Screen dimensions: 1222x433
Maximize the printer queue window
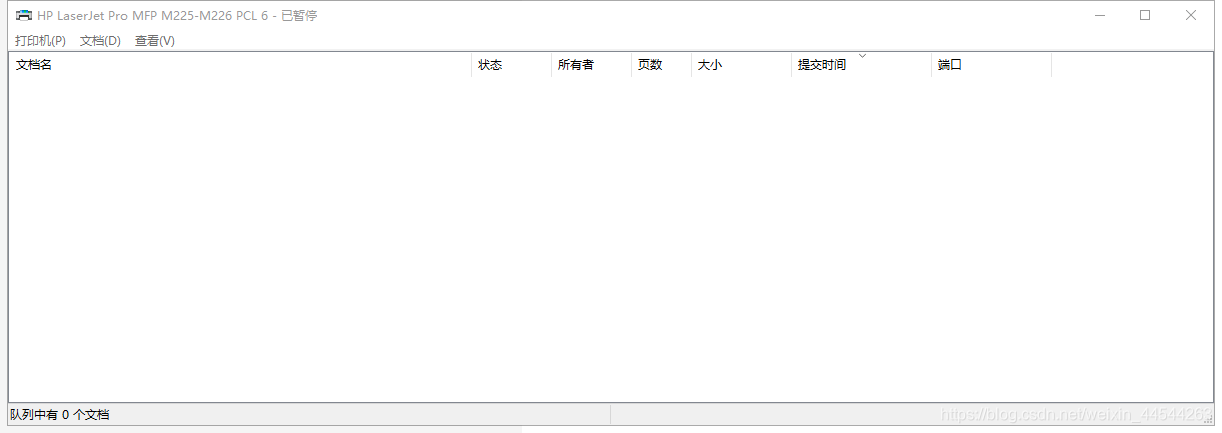click(x=1145, y=15)
